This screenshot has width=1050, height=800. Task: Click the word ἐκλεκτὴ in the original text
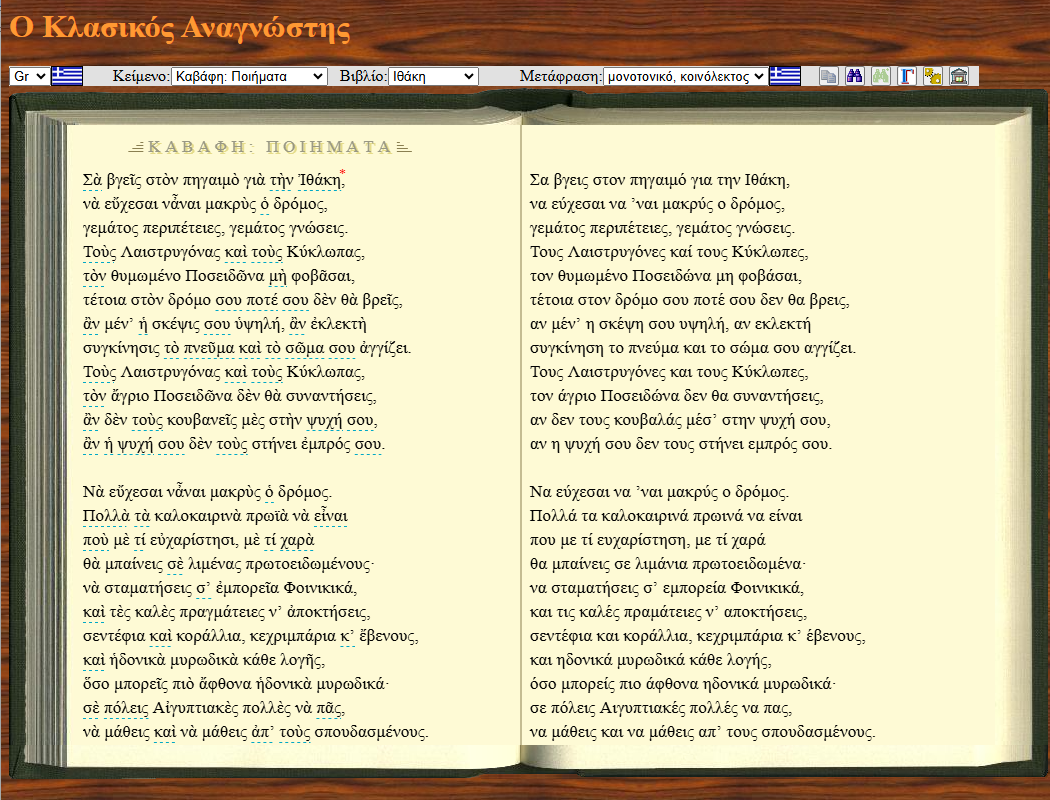point(338,325)
